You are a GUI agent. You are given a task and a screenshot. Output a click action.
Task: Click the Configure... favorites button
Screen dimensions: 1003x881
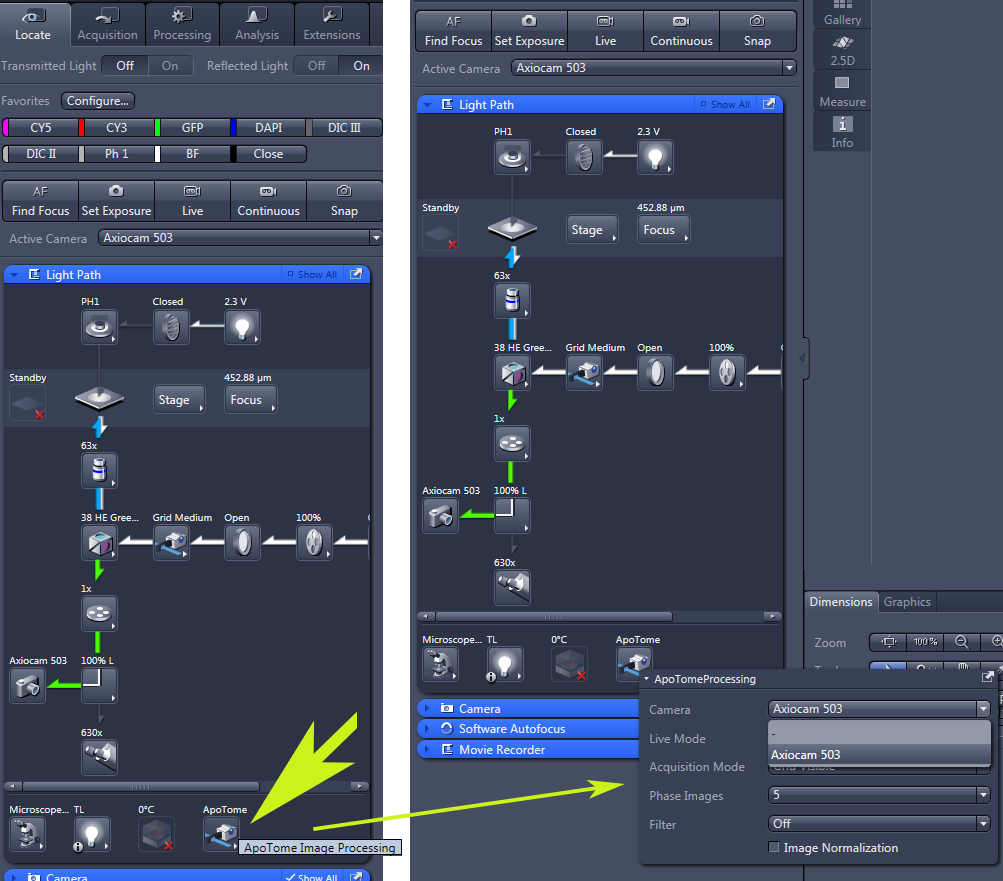98,101
